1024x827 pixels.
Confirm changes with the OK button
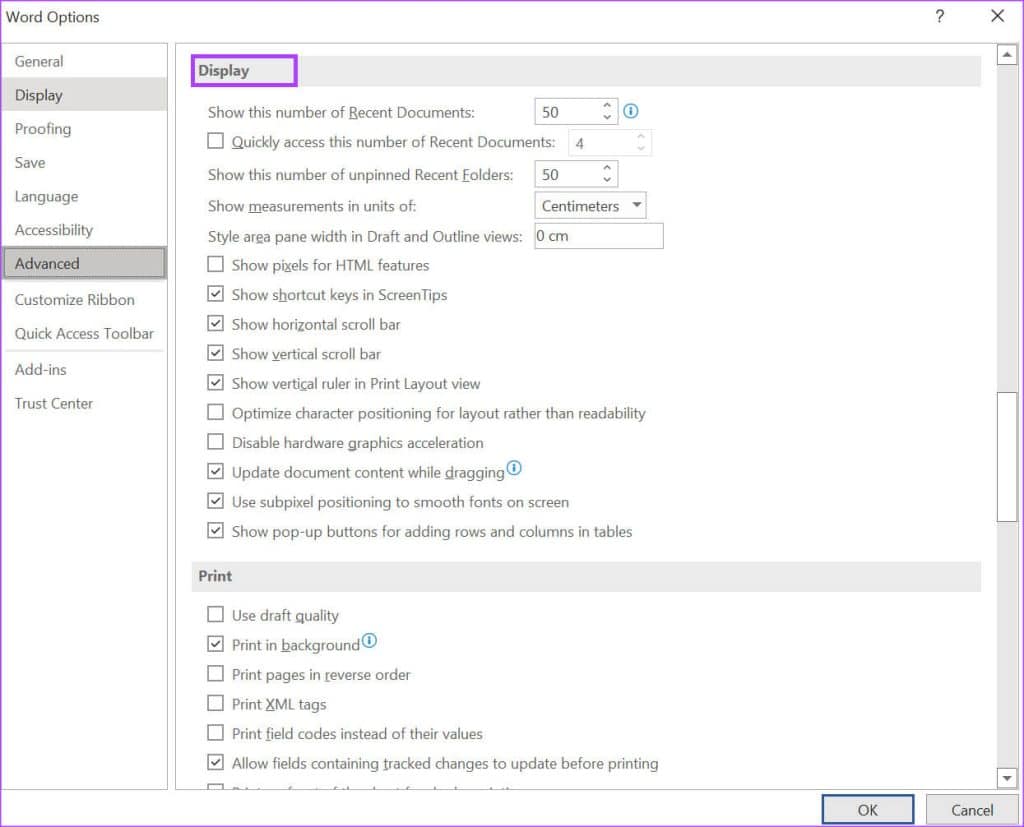click(x=866, y=809)
